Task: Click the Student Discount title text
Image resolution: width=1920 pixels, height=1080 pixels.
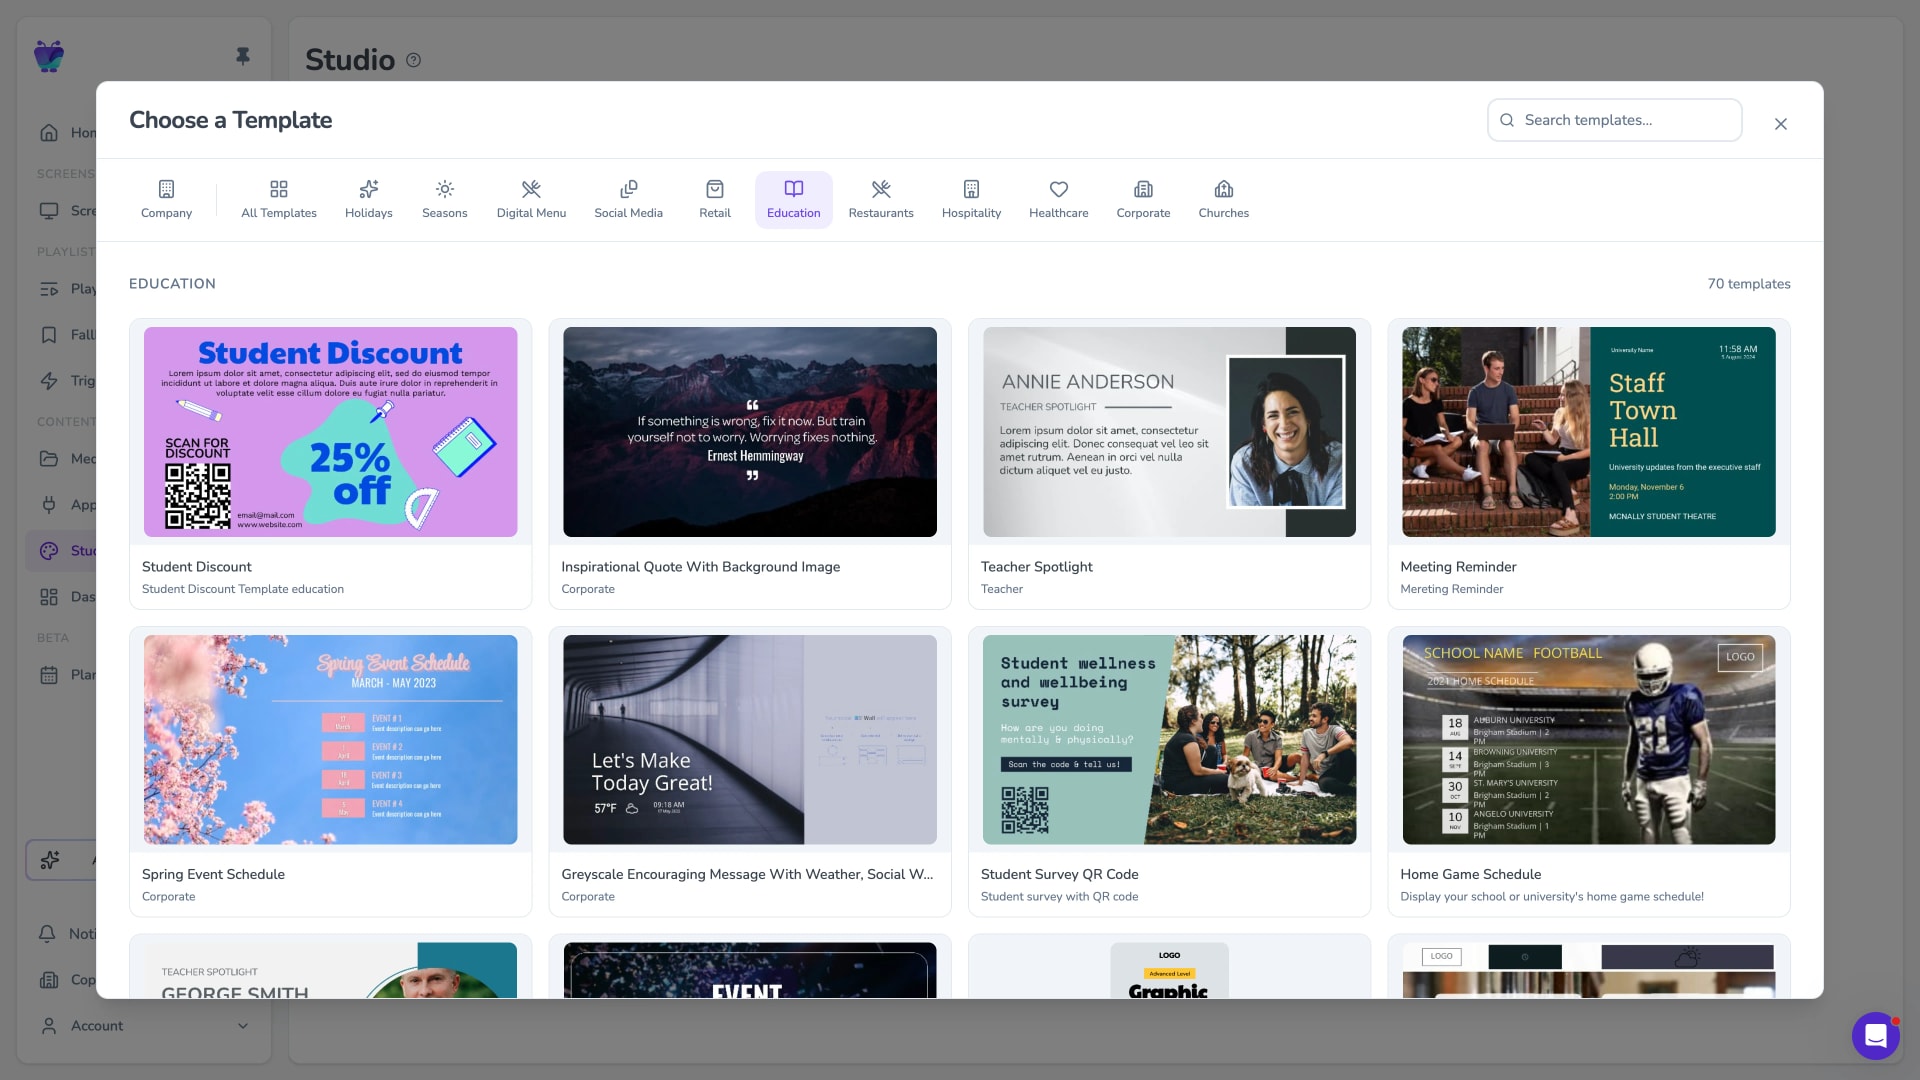Action: (x=197, y=567)
